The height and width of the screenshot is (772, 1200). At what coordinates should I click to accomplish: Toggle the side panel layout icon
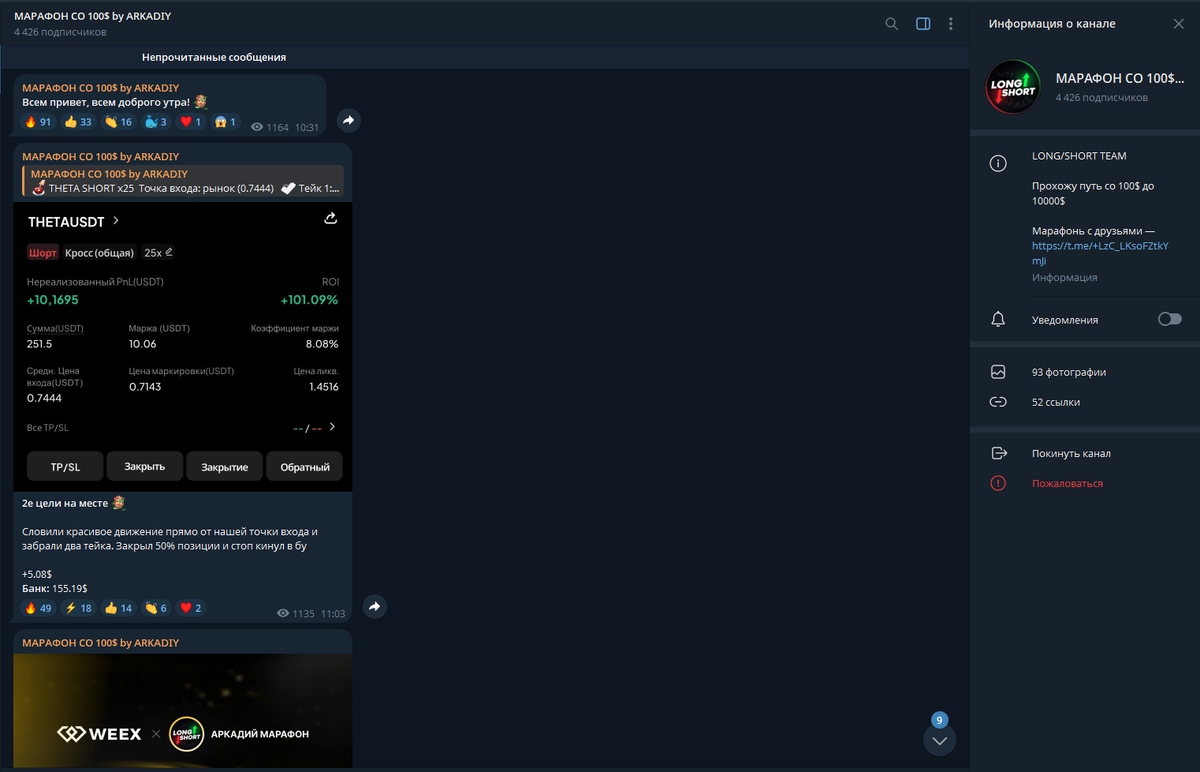pos(923,24)
